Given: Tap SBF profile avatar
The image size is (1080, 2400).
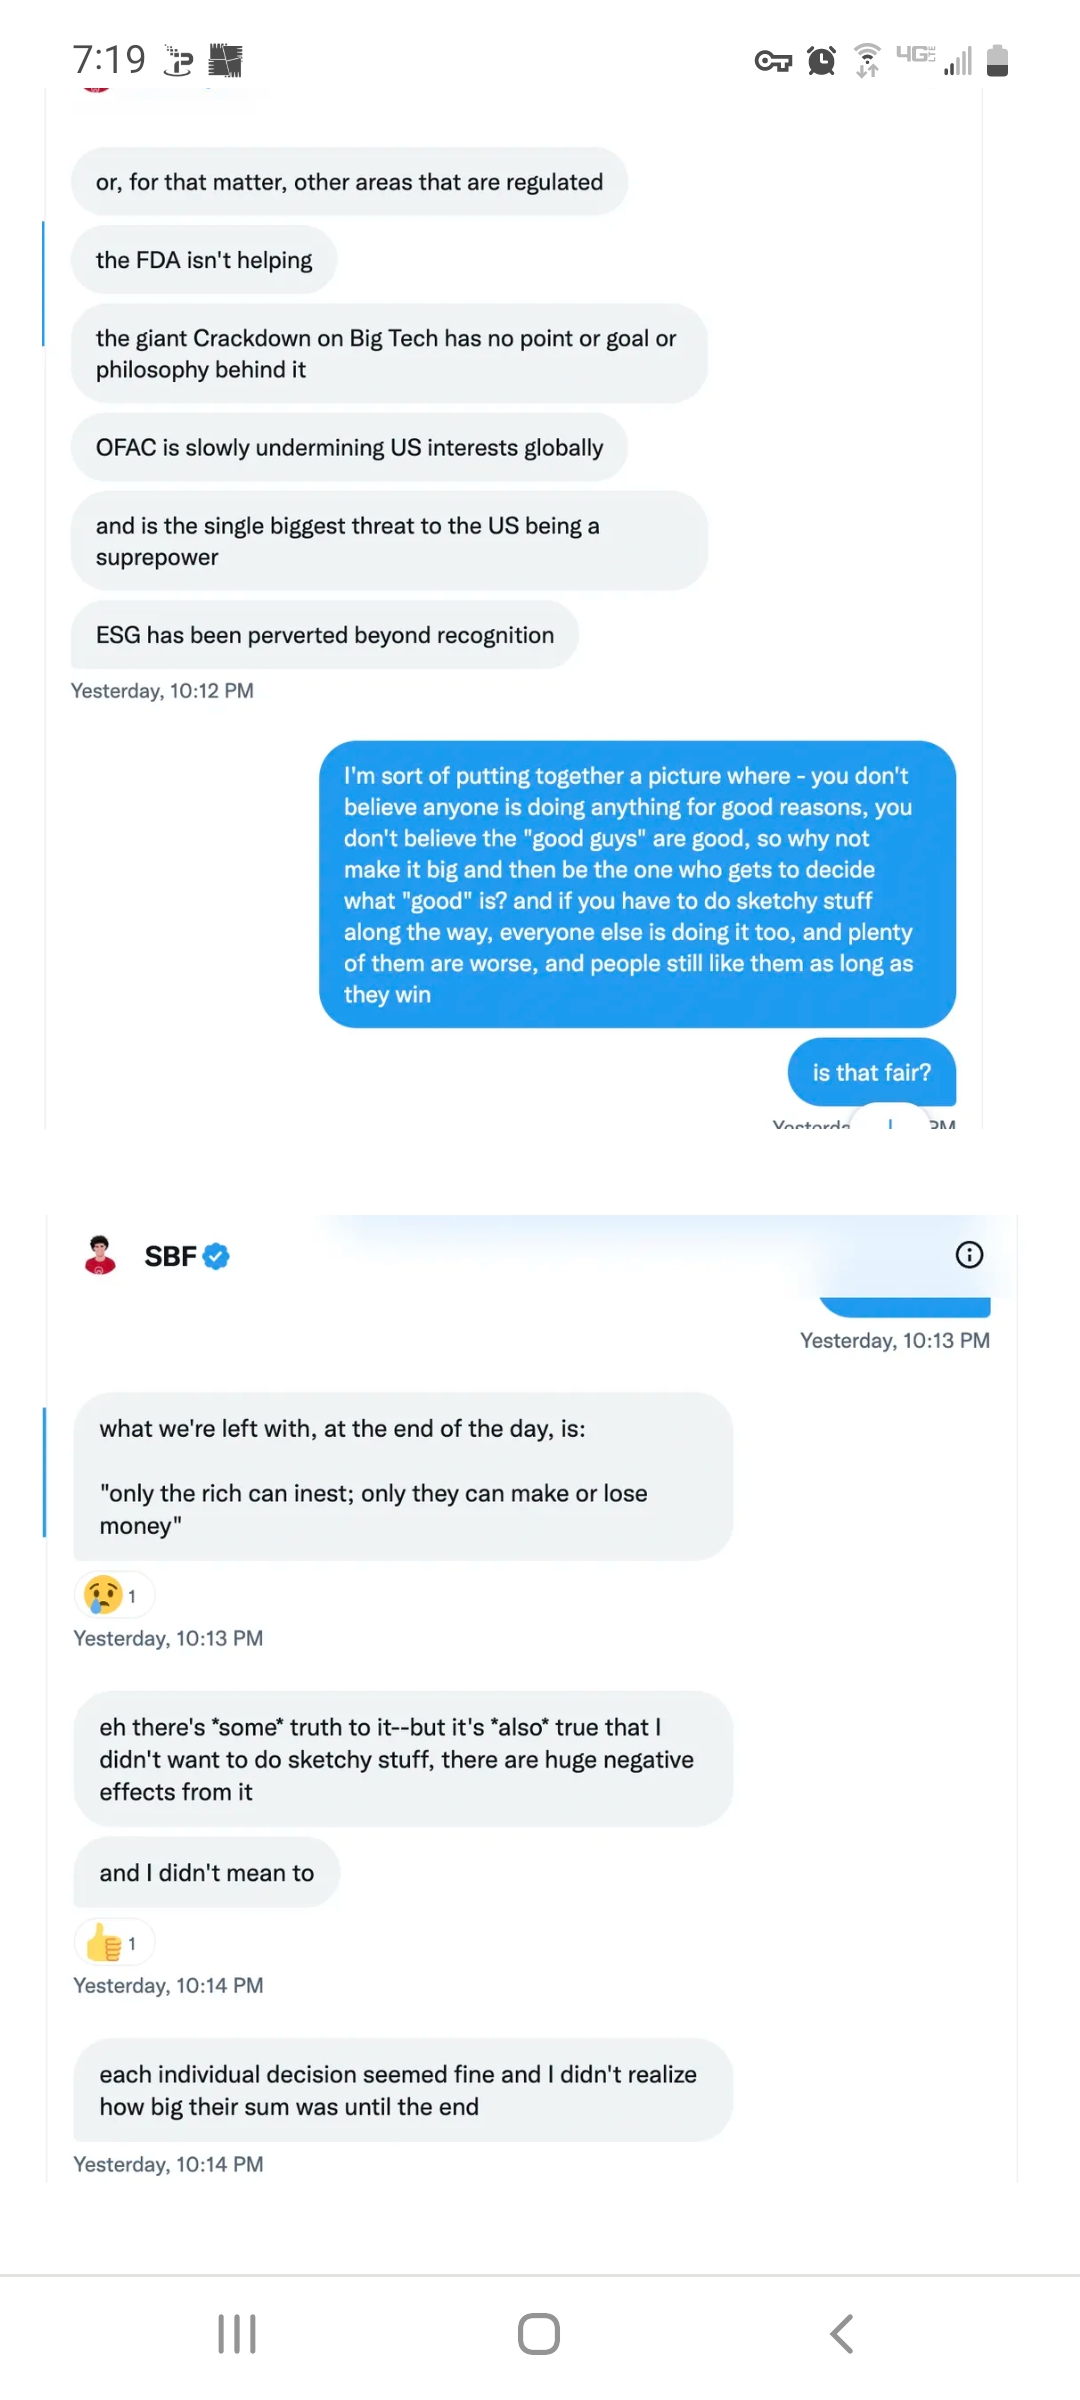Looking at the screenshot, I should [x=100, y=1255].
